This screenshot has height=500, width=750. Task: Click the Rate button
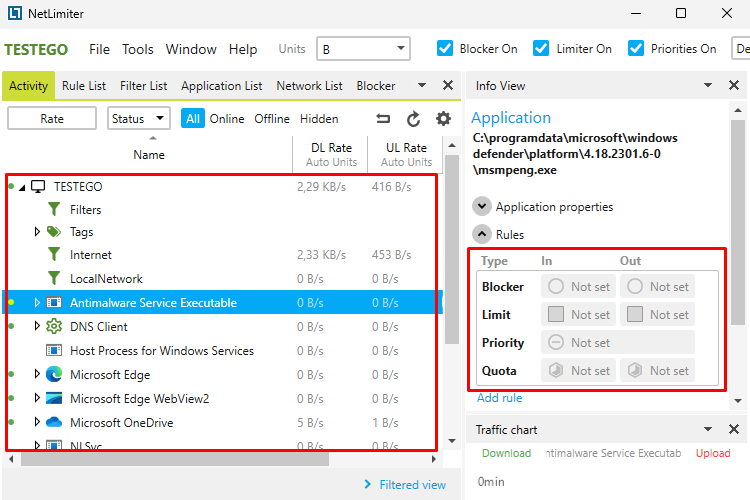[52, 118]
